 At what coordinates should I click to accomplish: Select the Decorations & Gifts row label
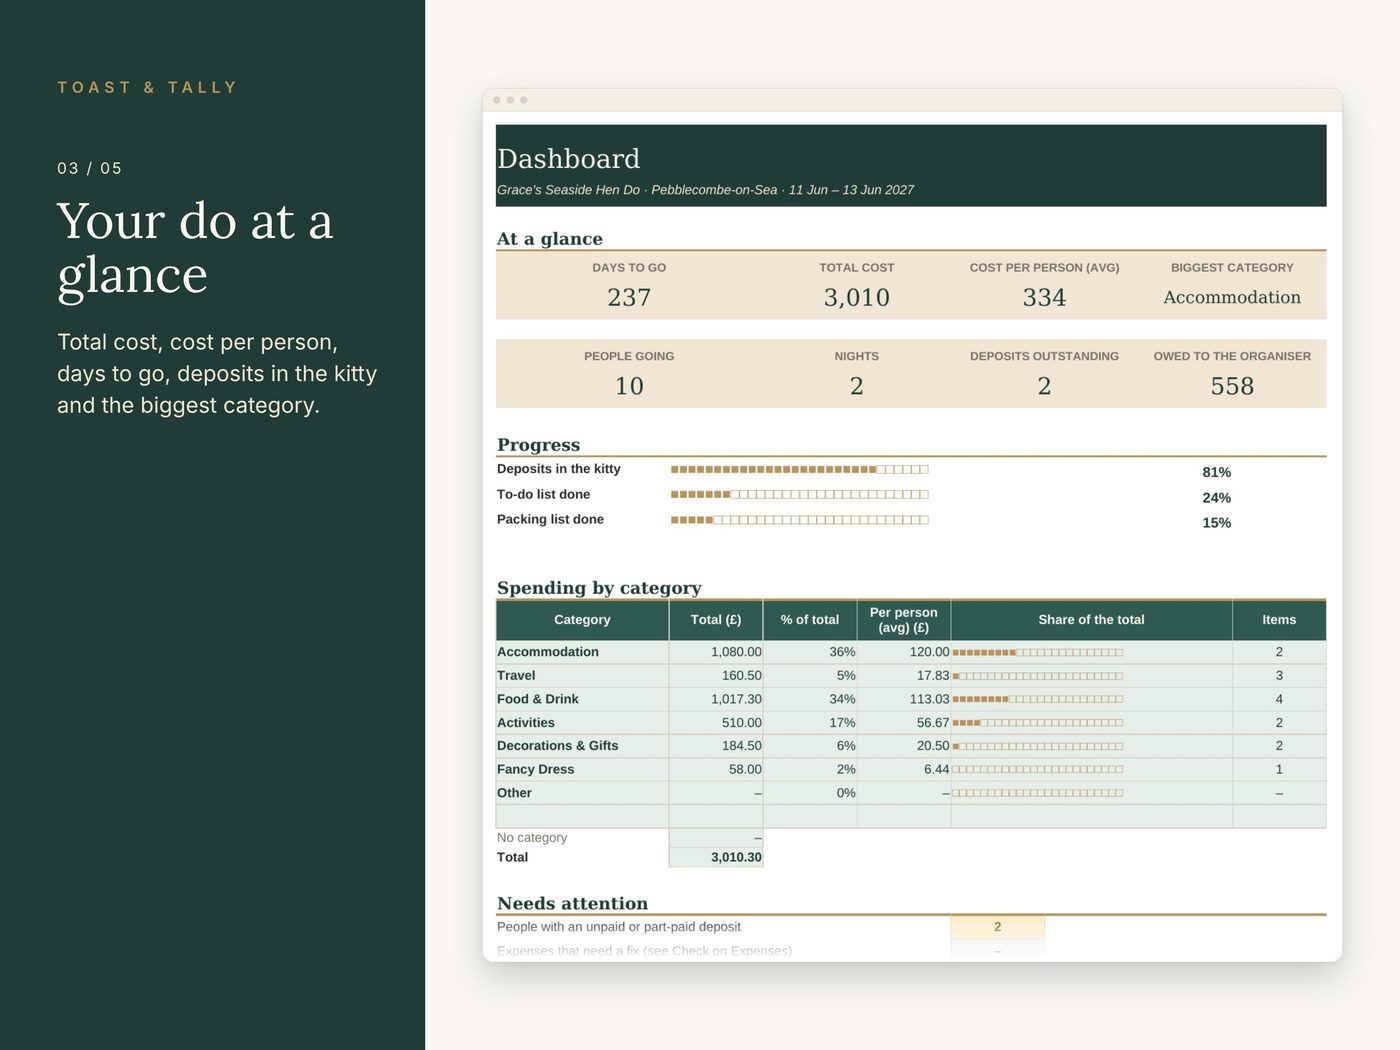558,746
